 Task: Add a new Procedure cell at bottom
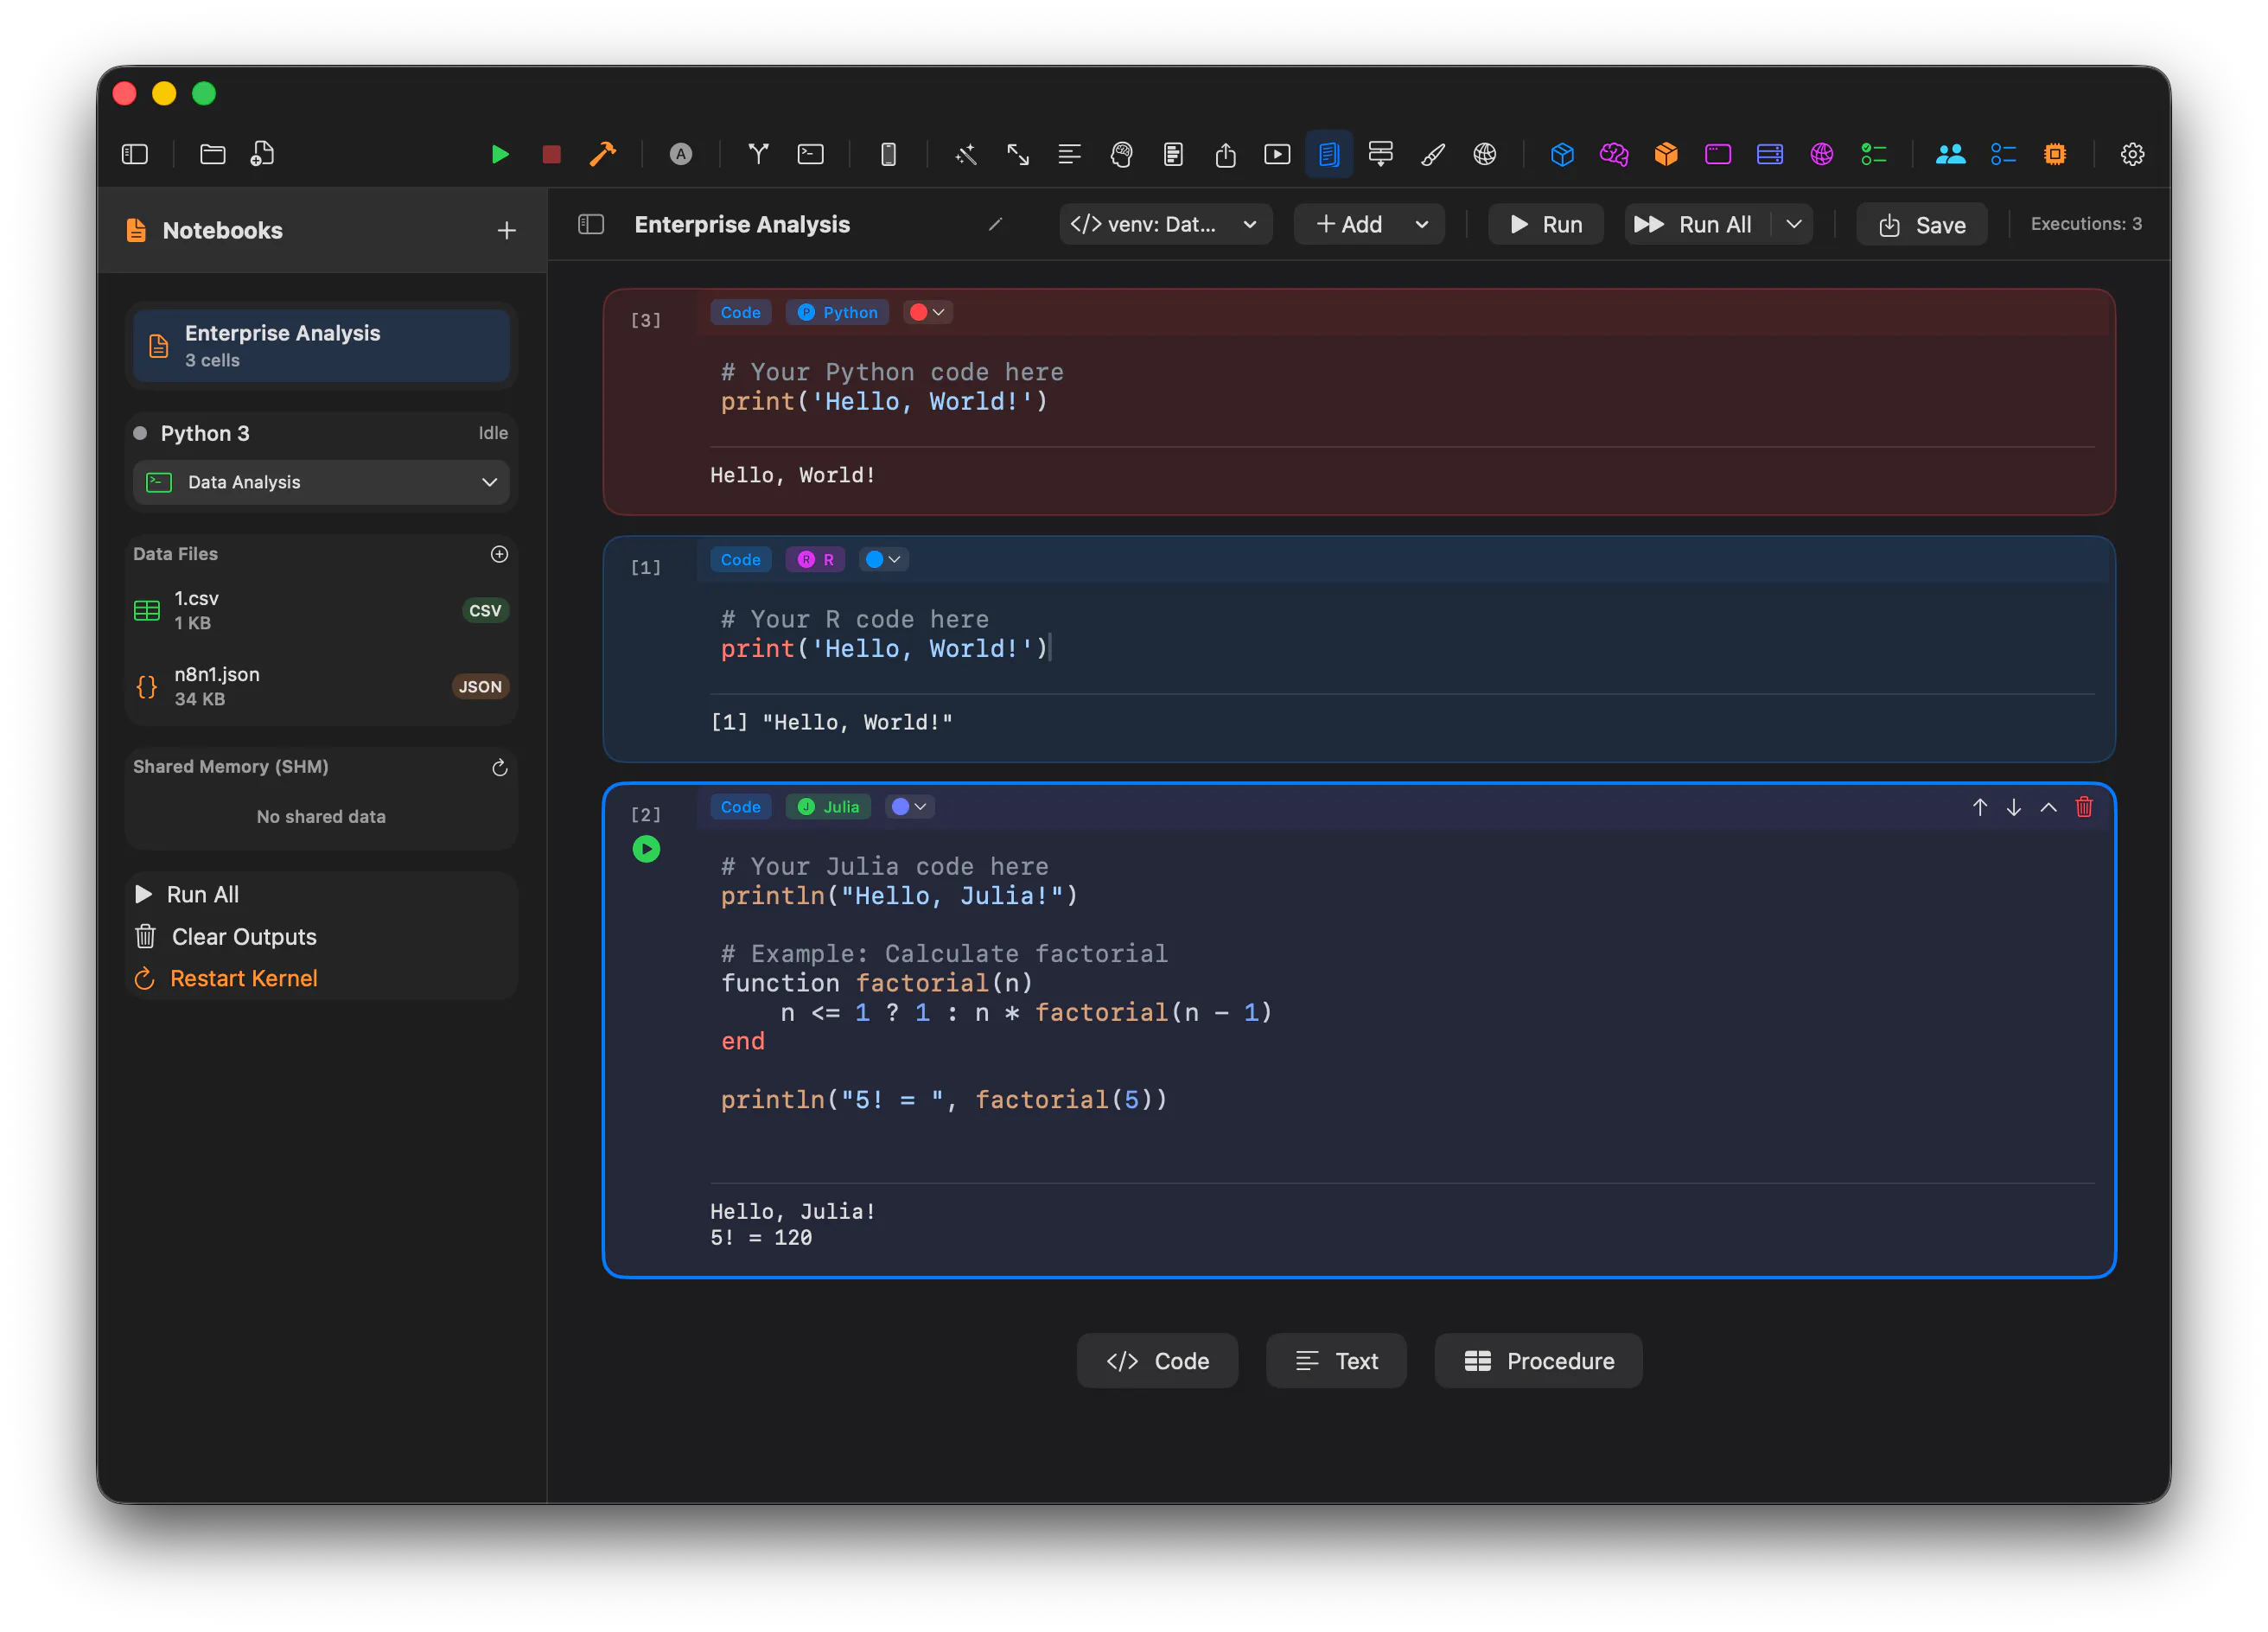[1539, 1362]
